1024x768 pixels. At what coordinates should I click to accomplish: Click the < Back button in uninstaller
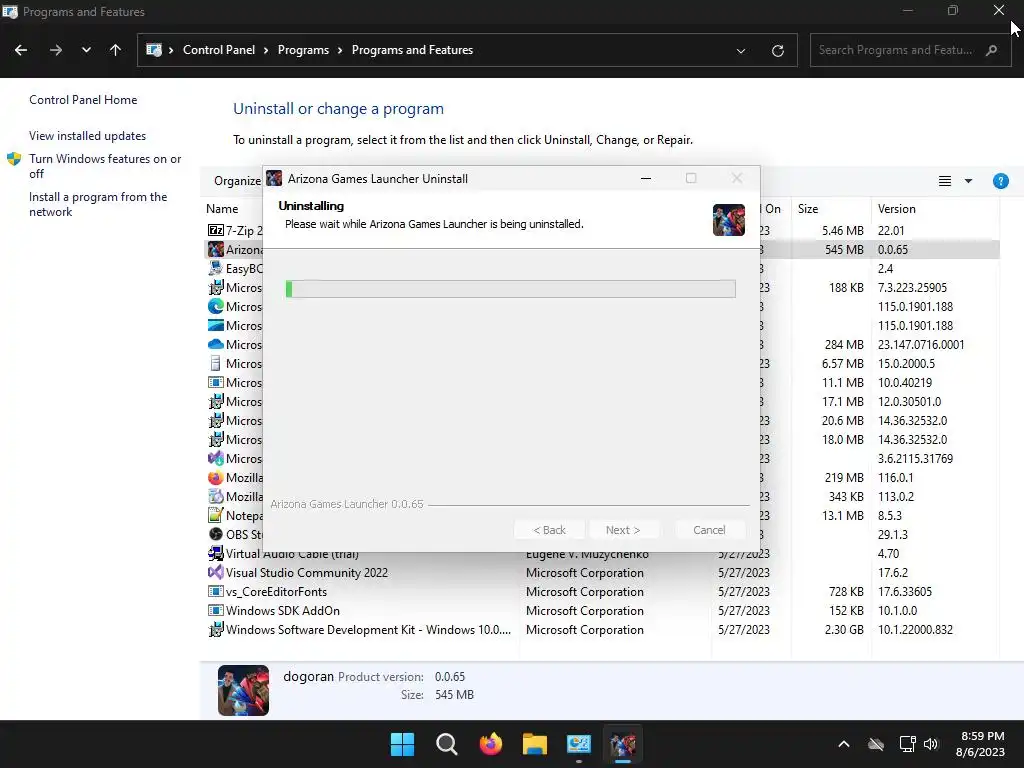549,530
